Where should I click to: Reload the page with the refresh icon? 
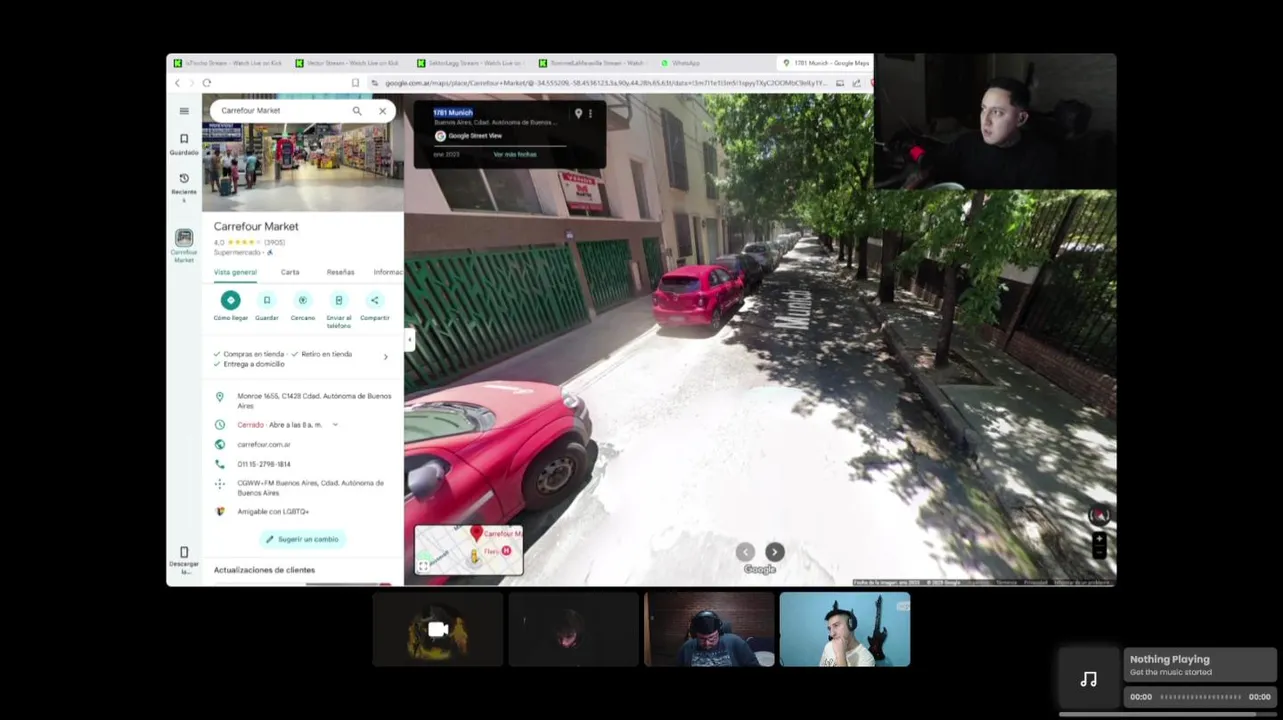tap(207, 83)
